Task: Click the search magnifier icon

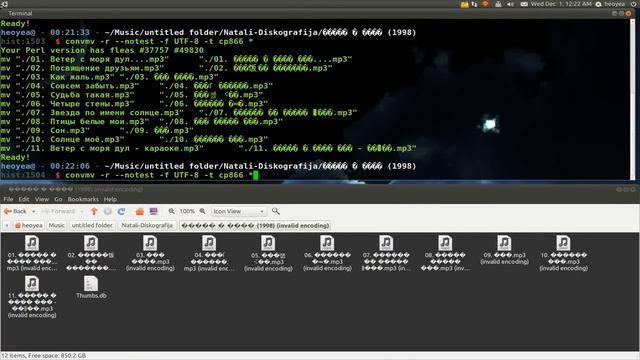Action: [276, 211]
